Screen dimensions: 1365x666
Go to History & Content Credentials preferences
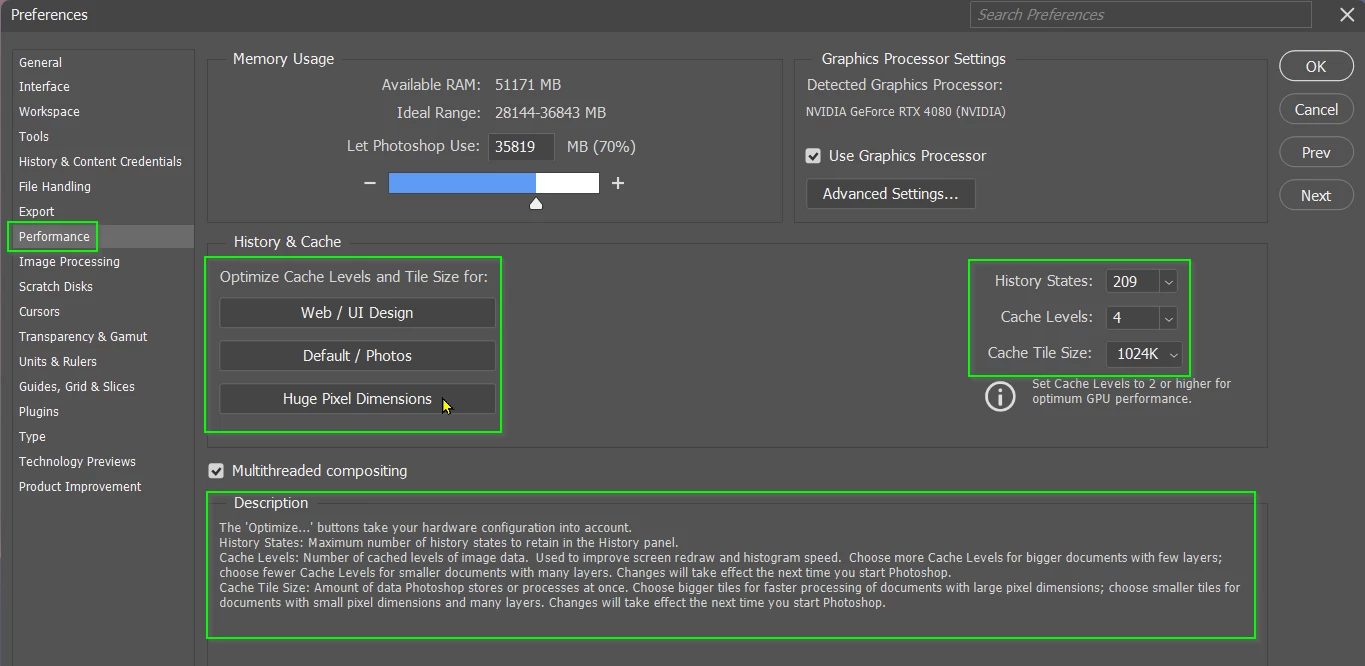coord(100,162)
